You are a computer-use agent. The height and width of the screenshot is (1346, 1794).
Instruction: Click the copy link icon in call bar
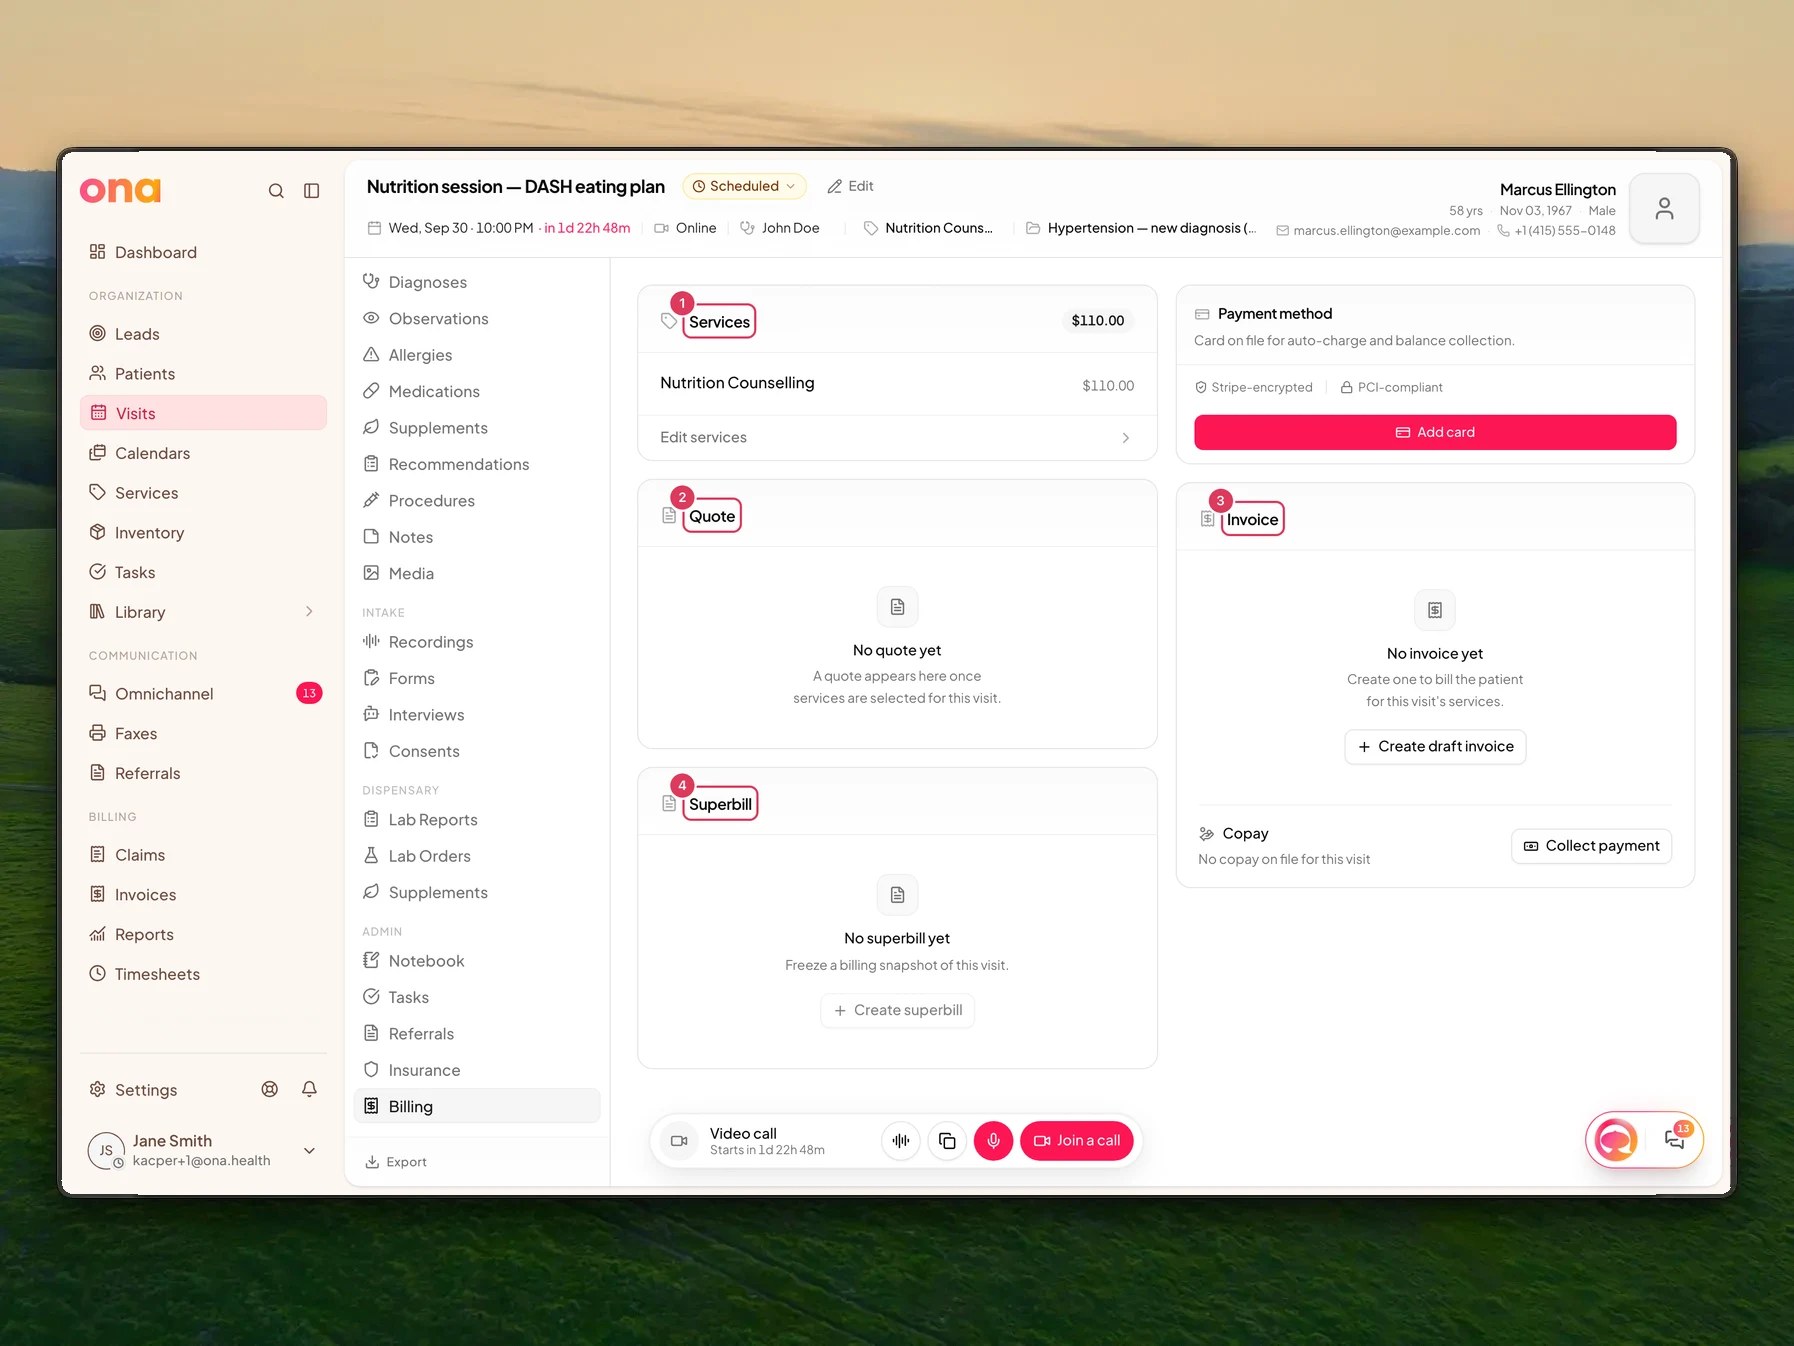click(947, 1140)
